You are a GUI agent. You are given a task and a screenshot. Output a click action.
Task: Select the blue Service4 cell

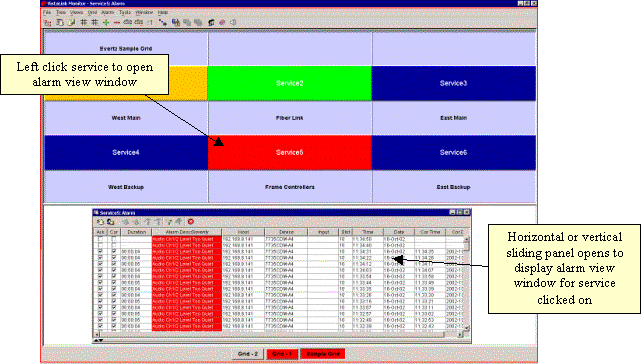coord(126,152)
